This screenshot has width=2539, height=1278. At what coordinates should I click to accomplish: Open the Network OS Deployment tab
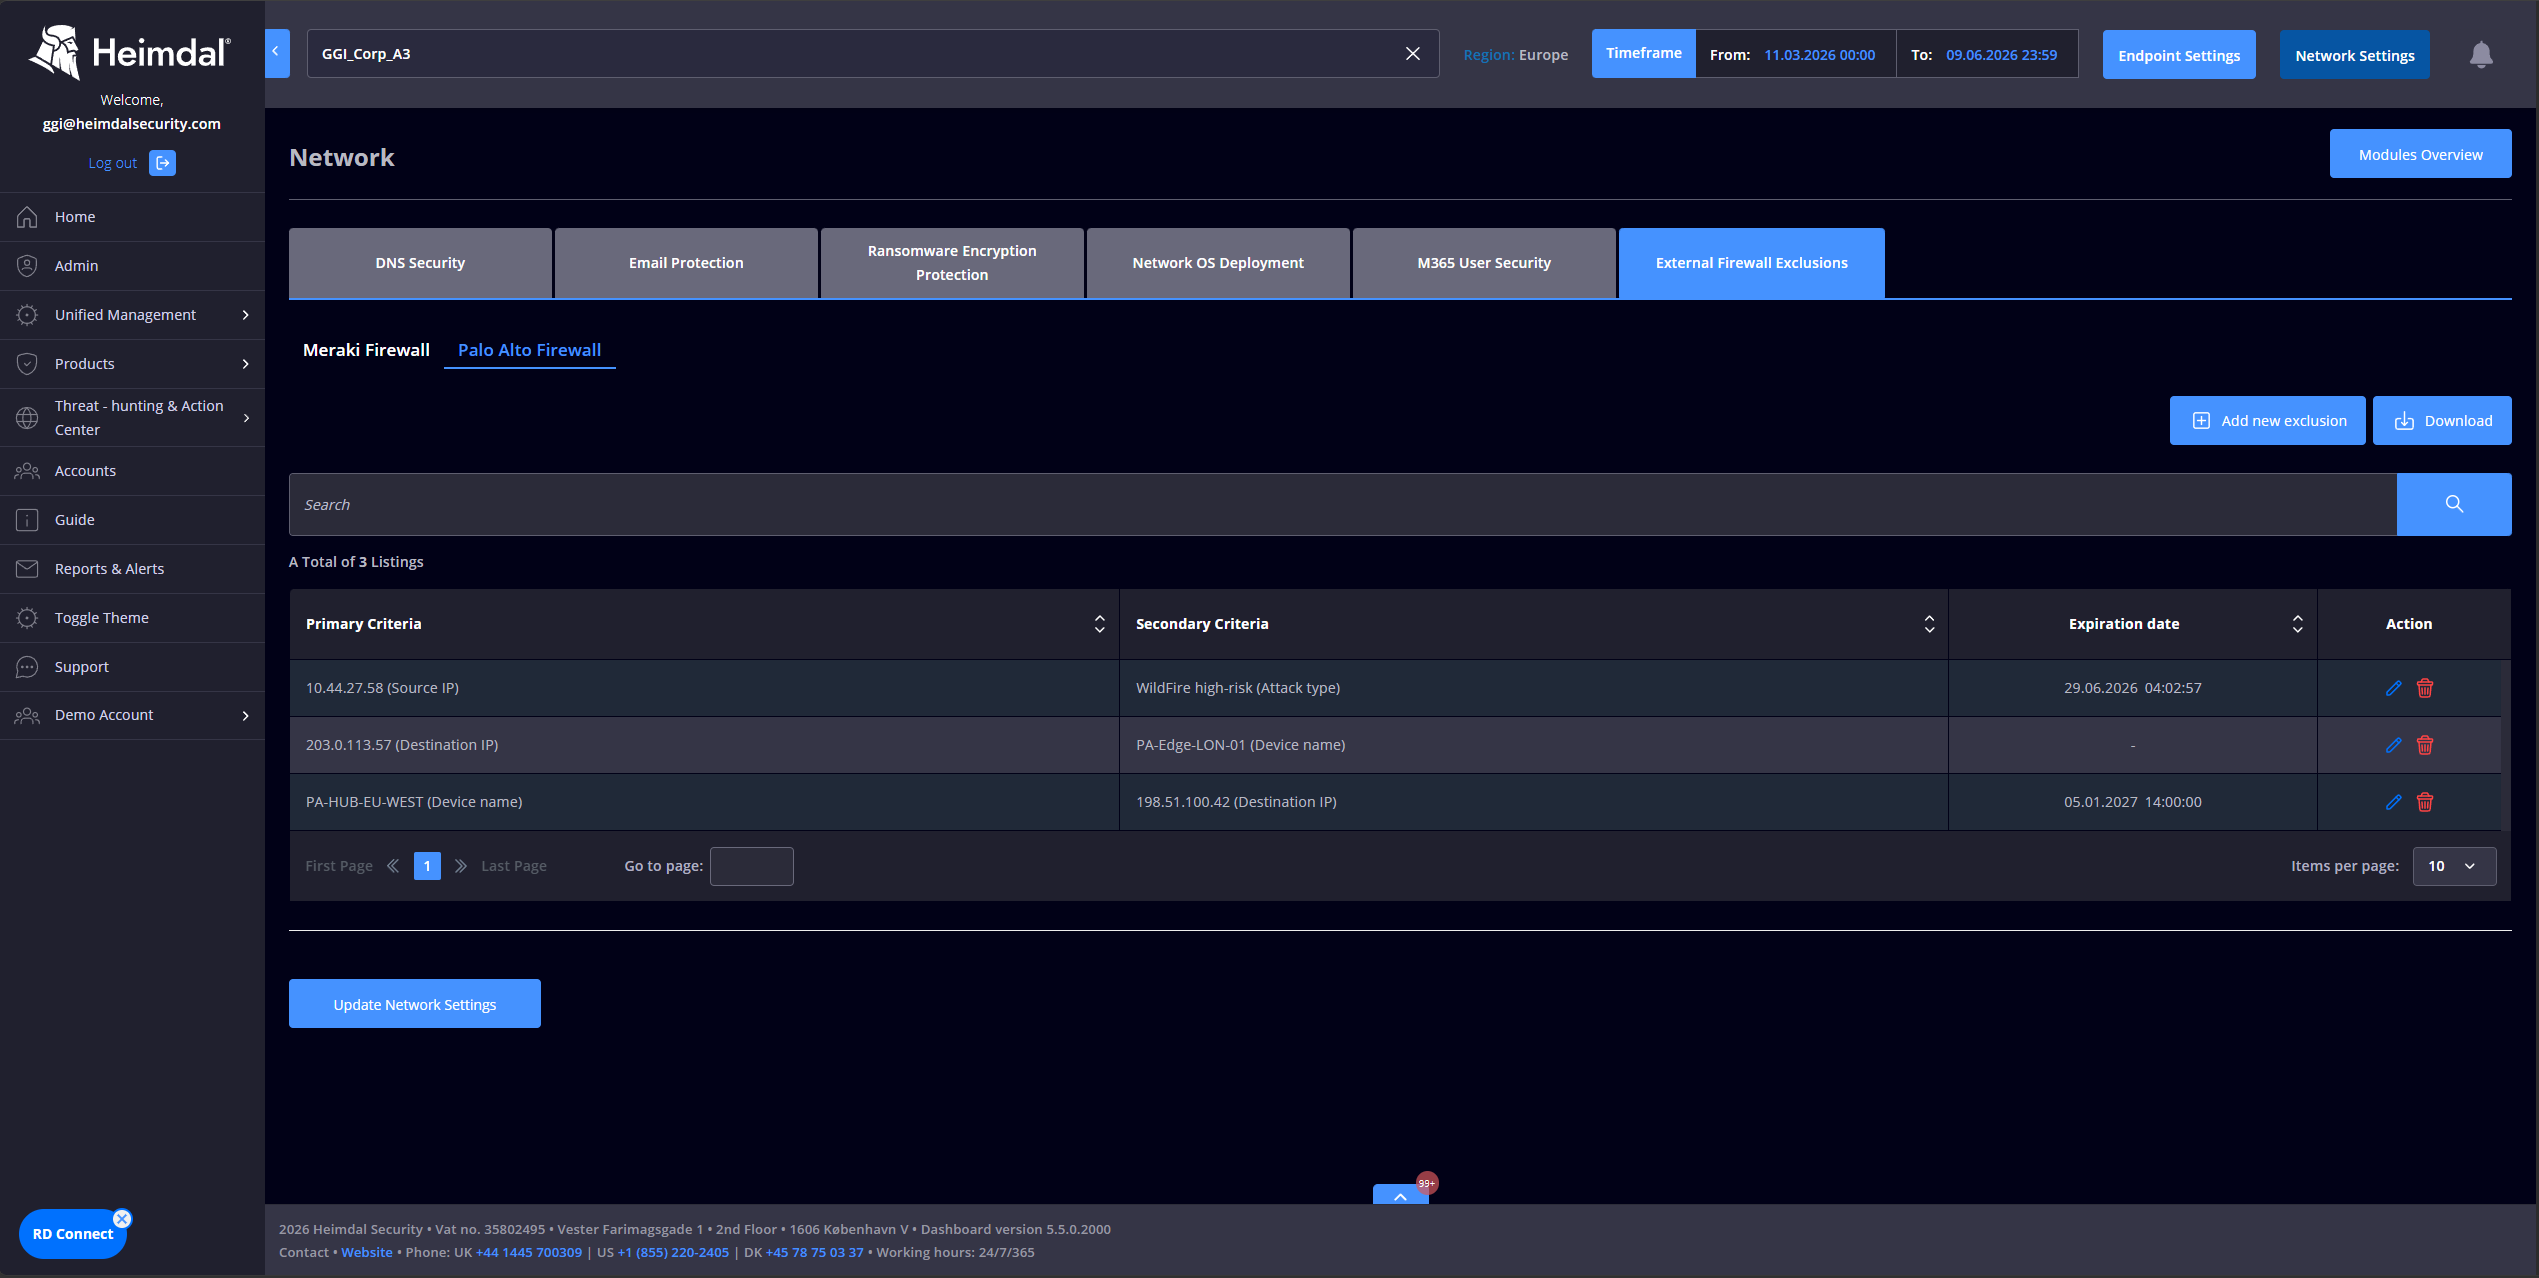tap(1218, 263)
